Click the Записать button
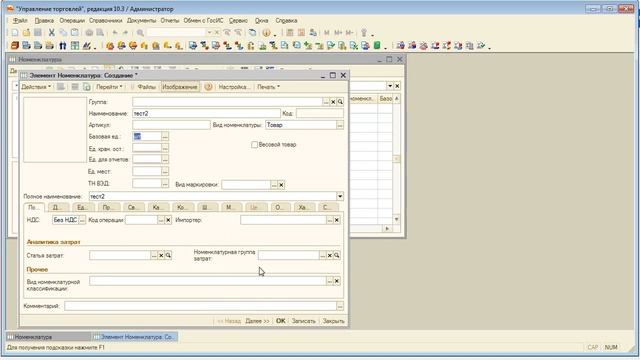 [304, 321]
